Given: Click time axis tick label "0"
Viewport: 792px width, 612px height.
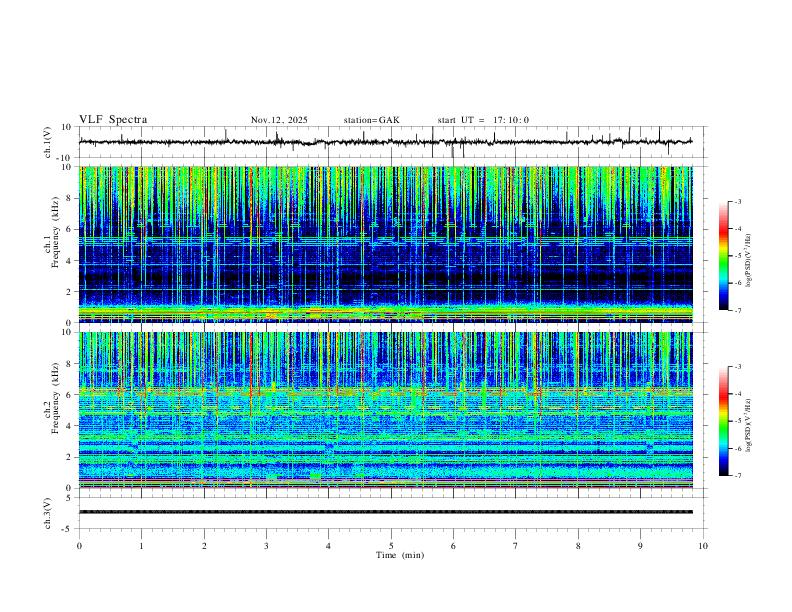Looking at the screenshot, I should pos(79,546).
